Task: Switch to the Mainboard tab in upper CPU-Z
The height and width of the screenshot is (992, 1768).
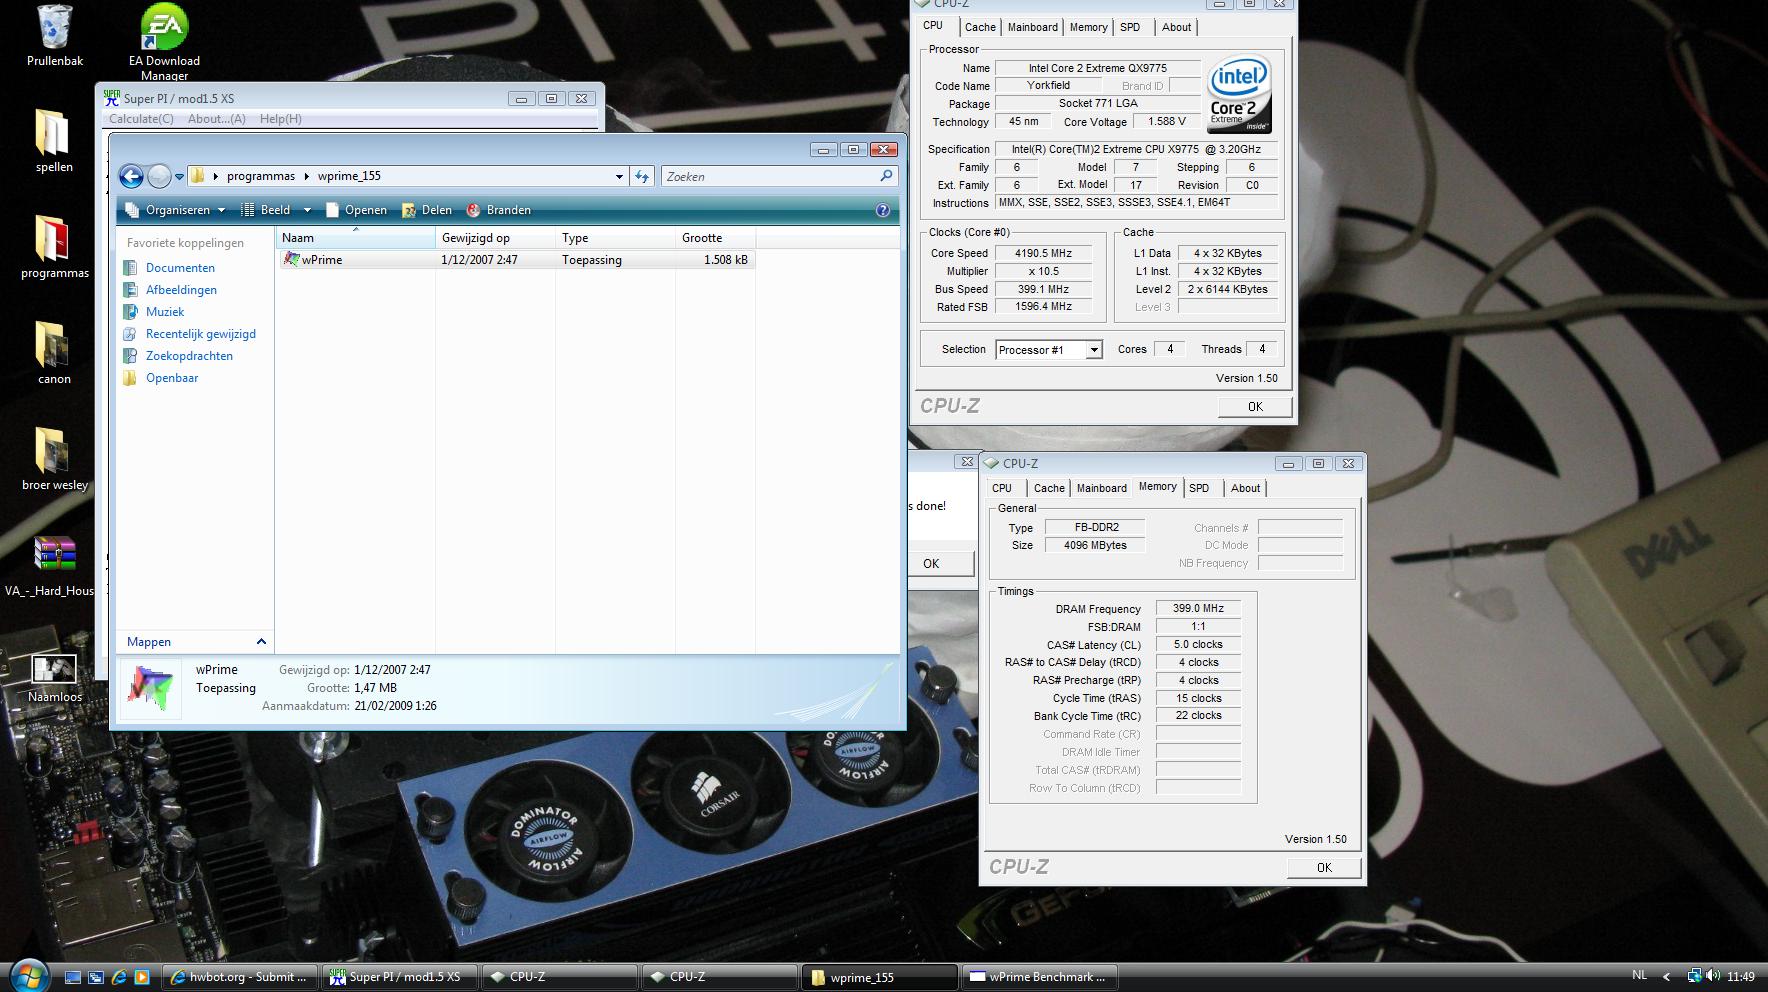Action: (x=1033, y=27)
